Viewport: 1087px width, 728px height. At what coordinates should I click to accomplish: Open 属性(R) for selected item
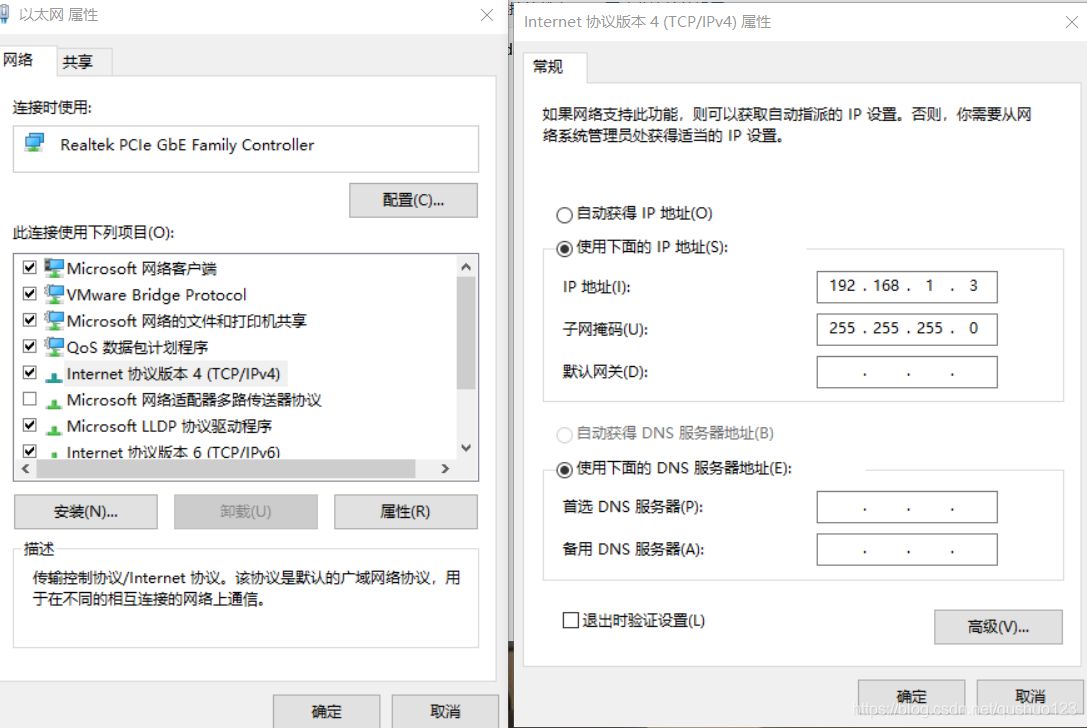click(x=406, y=512)
